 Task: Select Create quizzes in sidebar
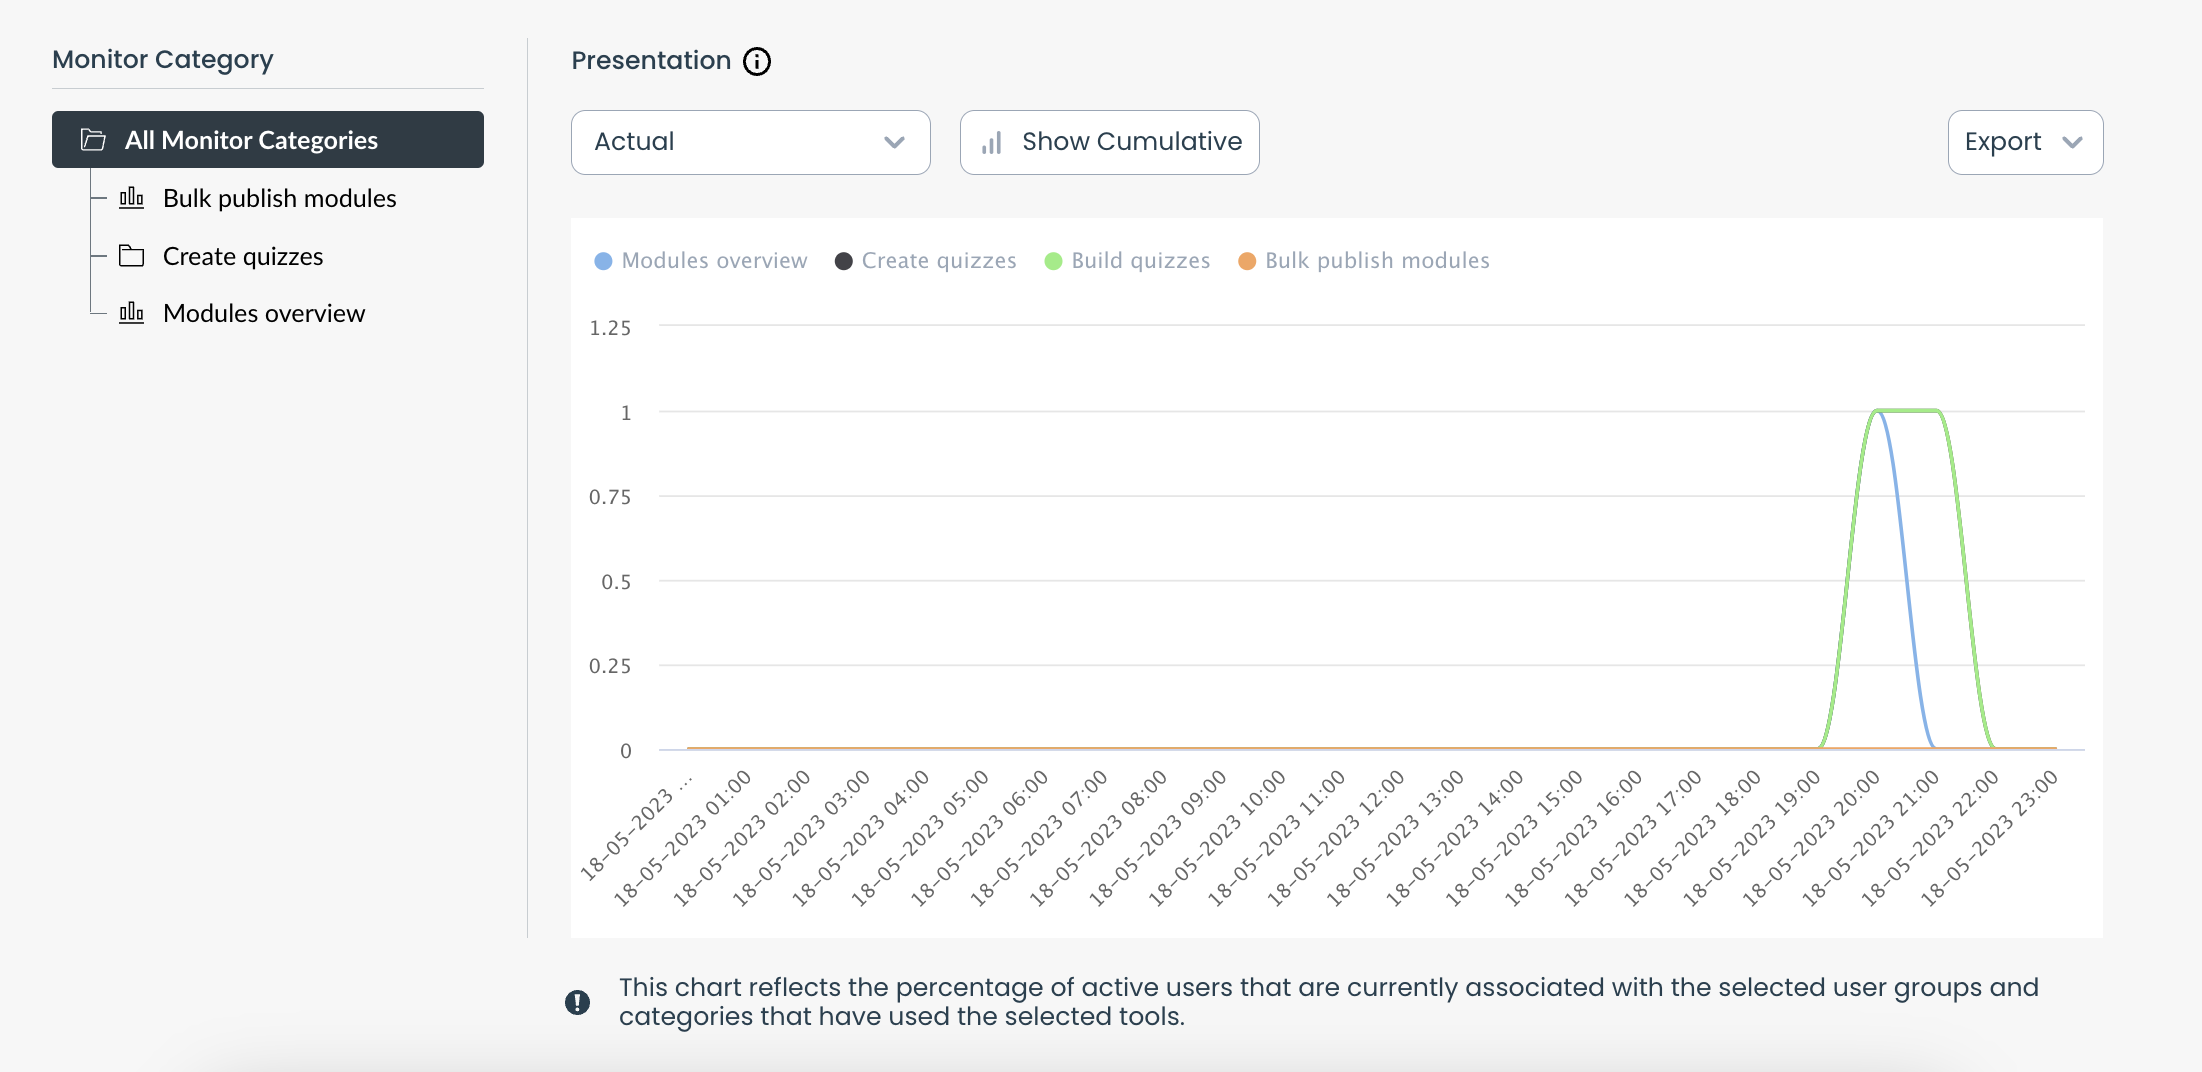pos(242,255)
